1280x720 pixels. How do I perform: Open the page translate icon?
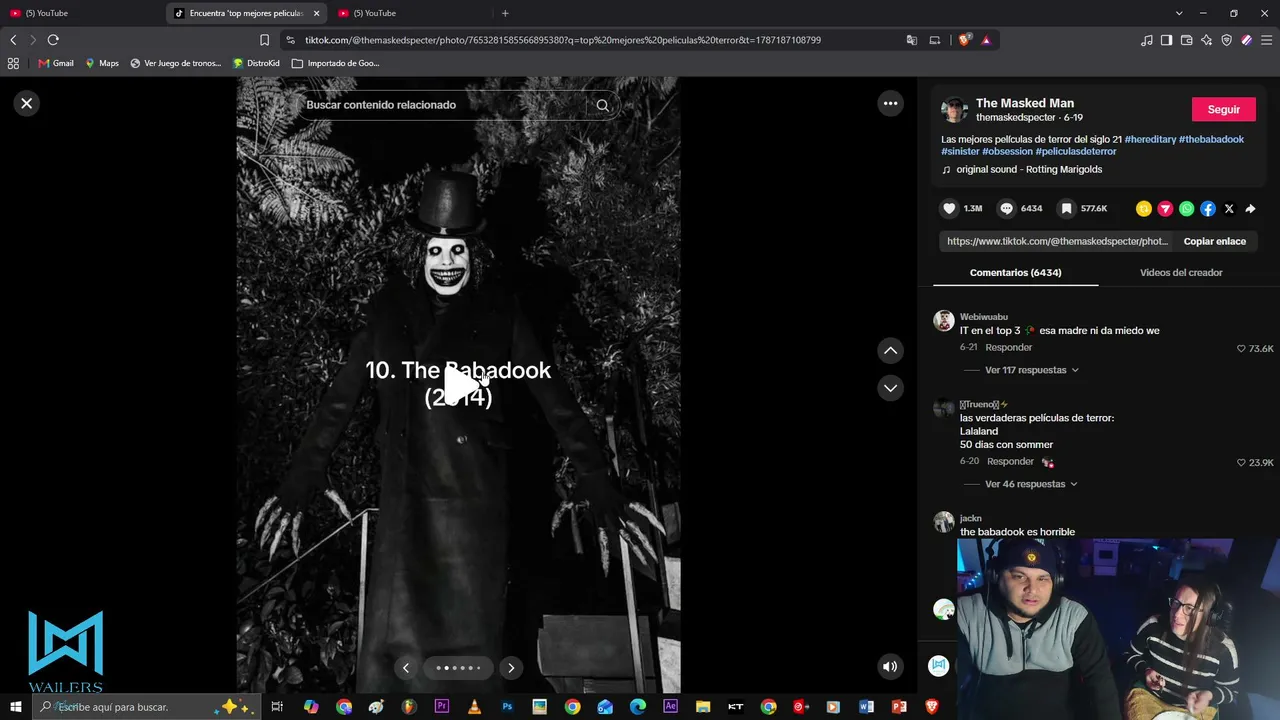click(912, 40)
